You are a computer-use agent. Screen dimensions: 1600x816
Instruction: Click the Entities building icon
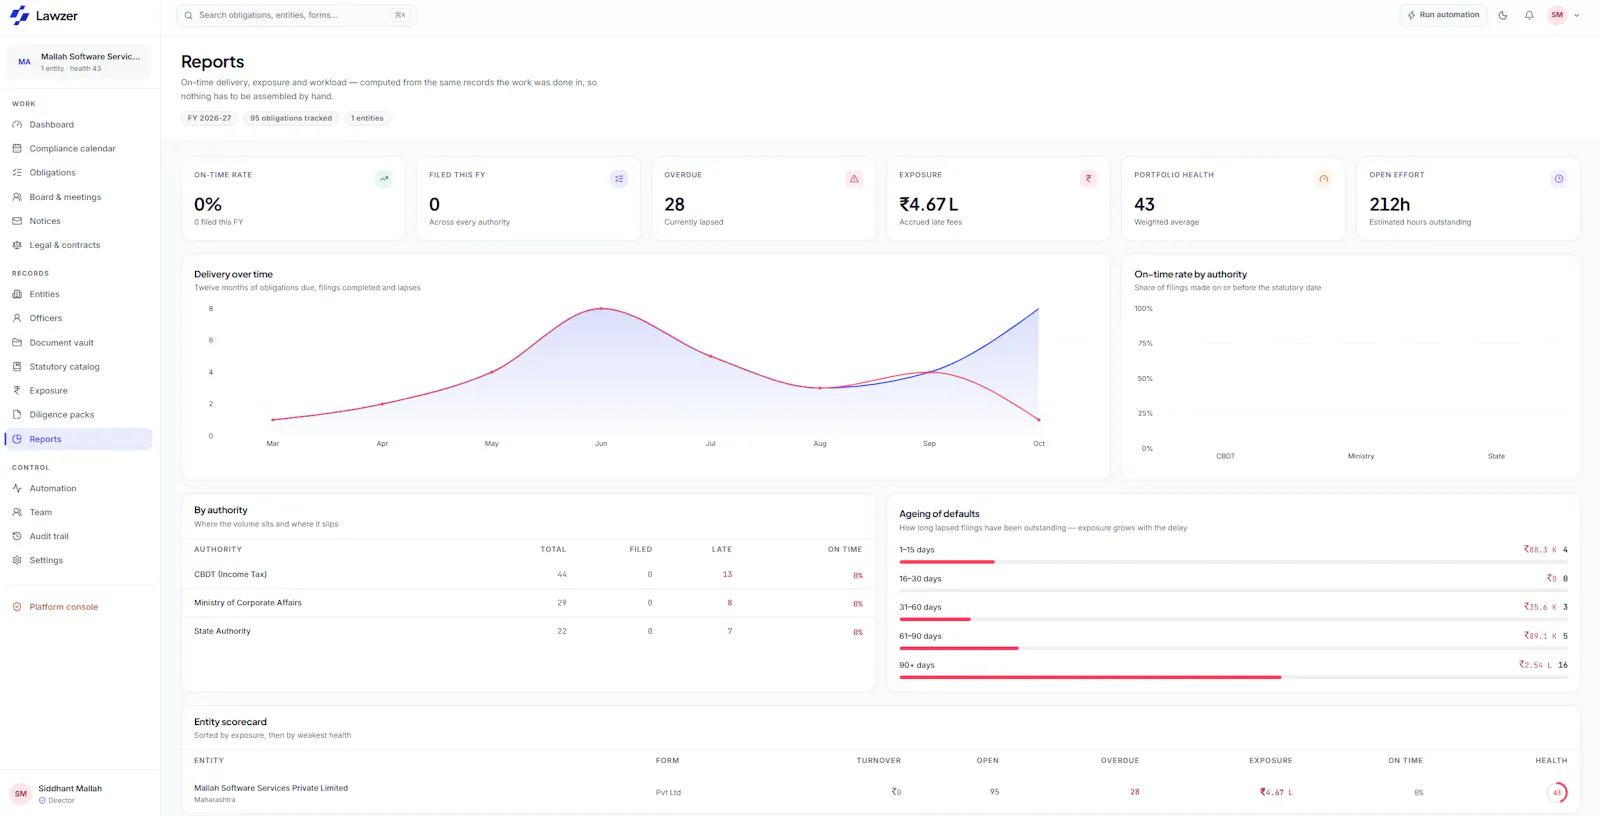click(x=17, y=294)
